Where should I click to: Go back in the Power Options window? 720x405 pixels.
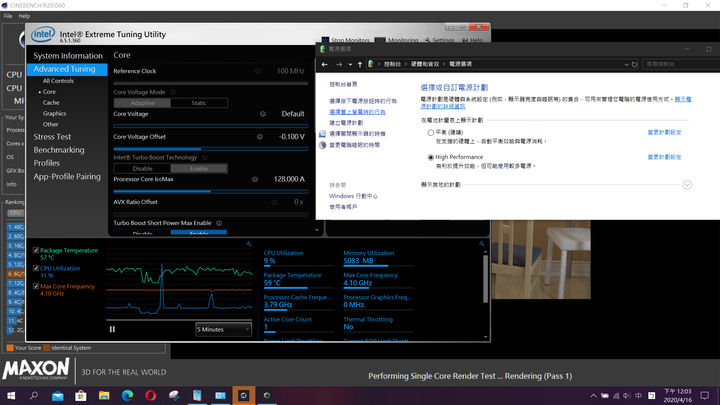tap(325, 64)
